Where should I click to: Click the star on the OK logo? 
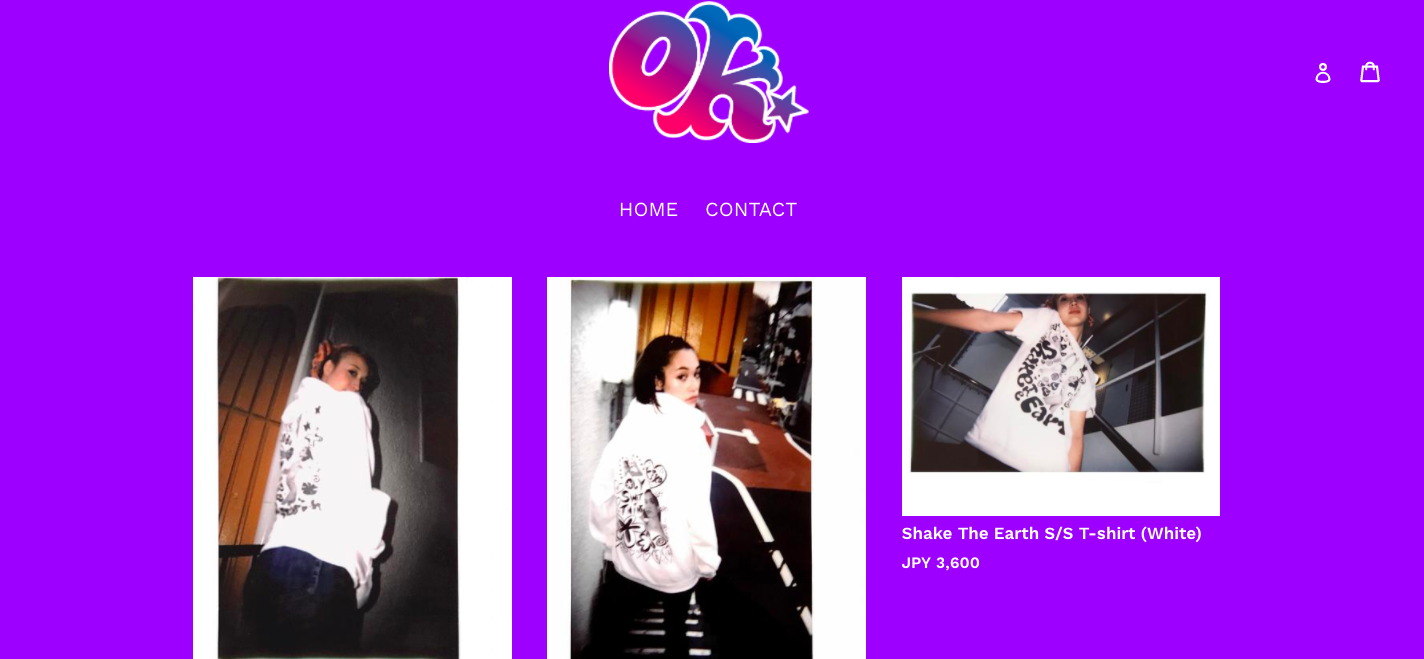(786, 107)
